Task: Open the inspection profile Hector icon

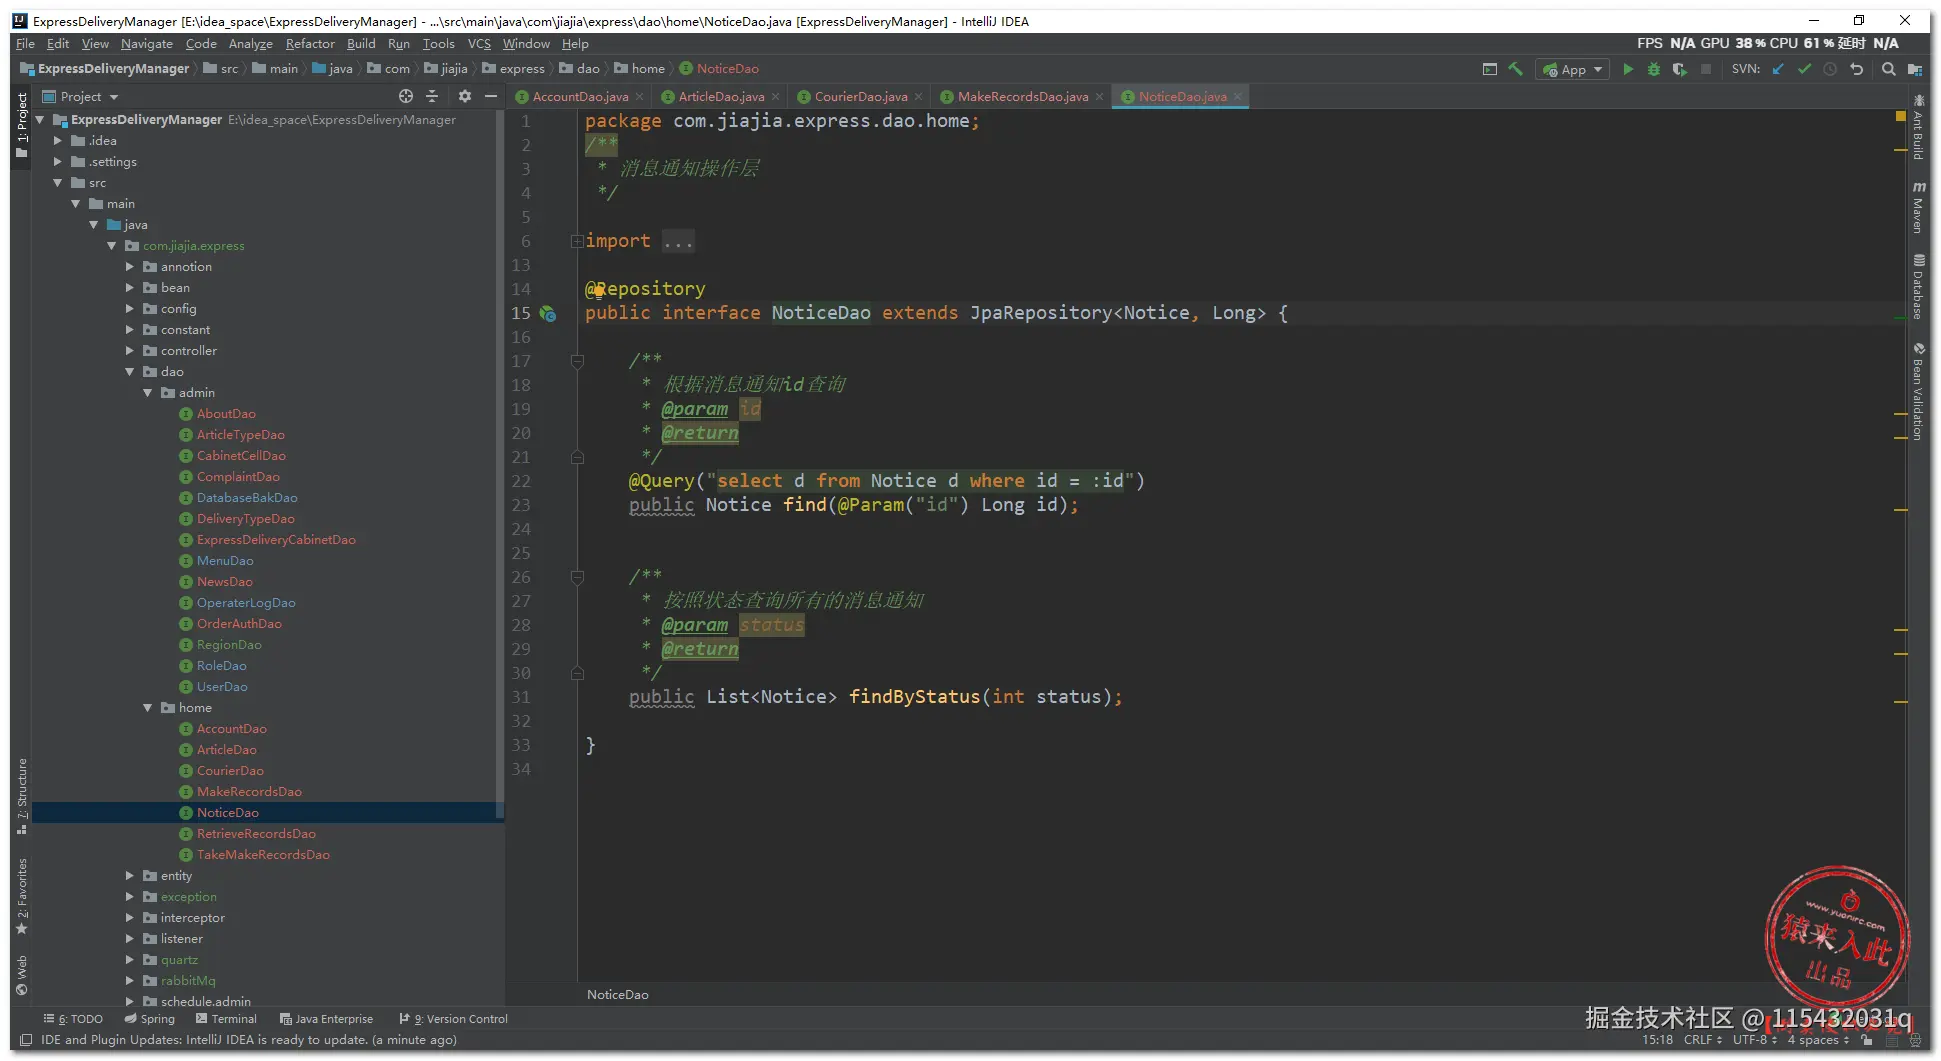Action: [1915, 1040]
